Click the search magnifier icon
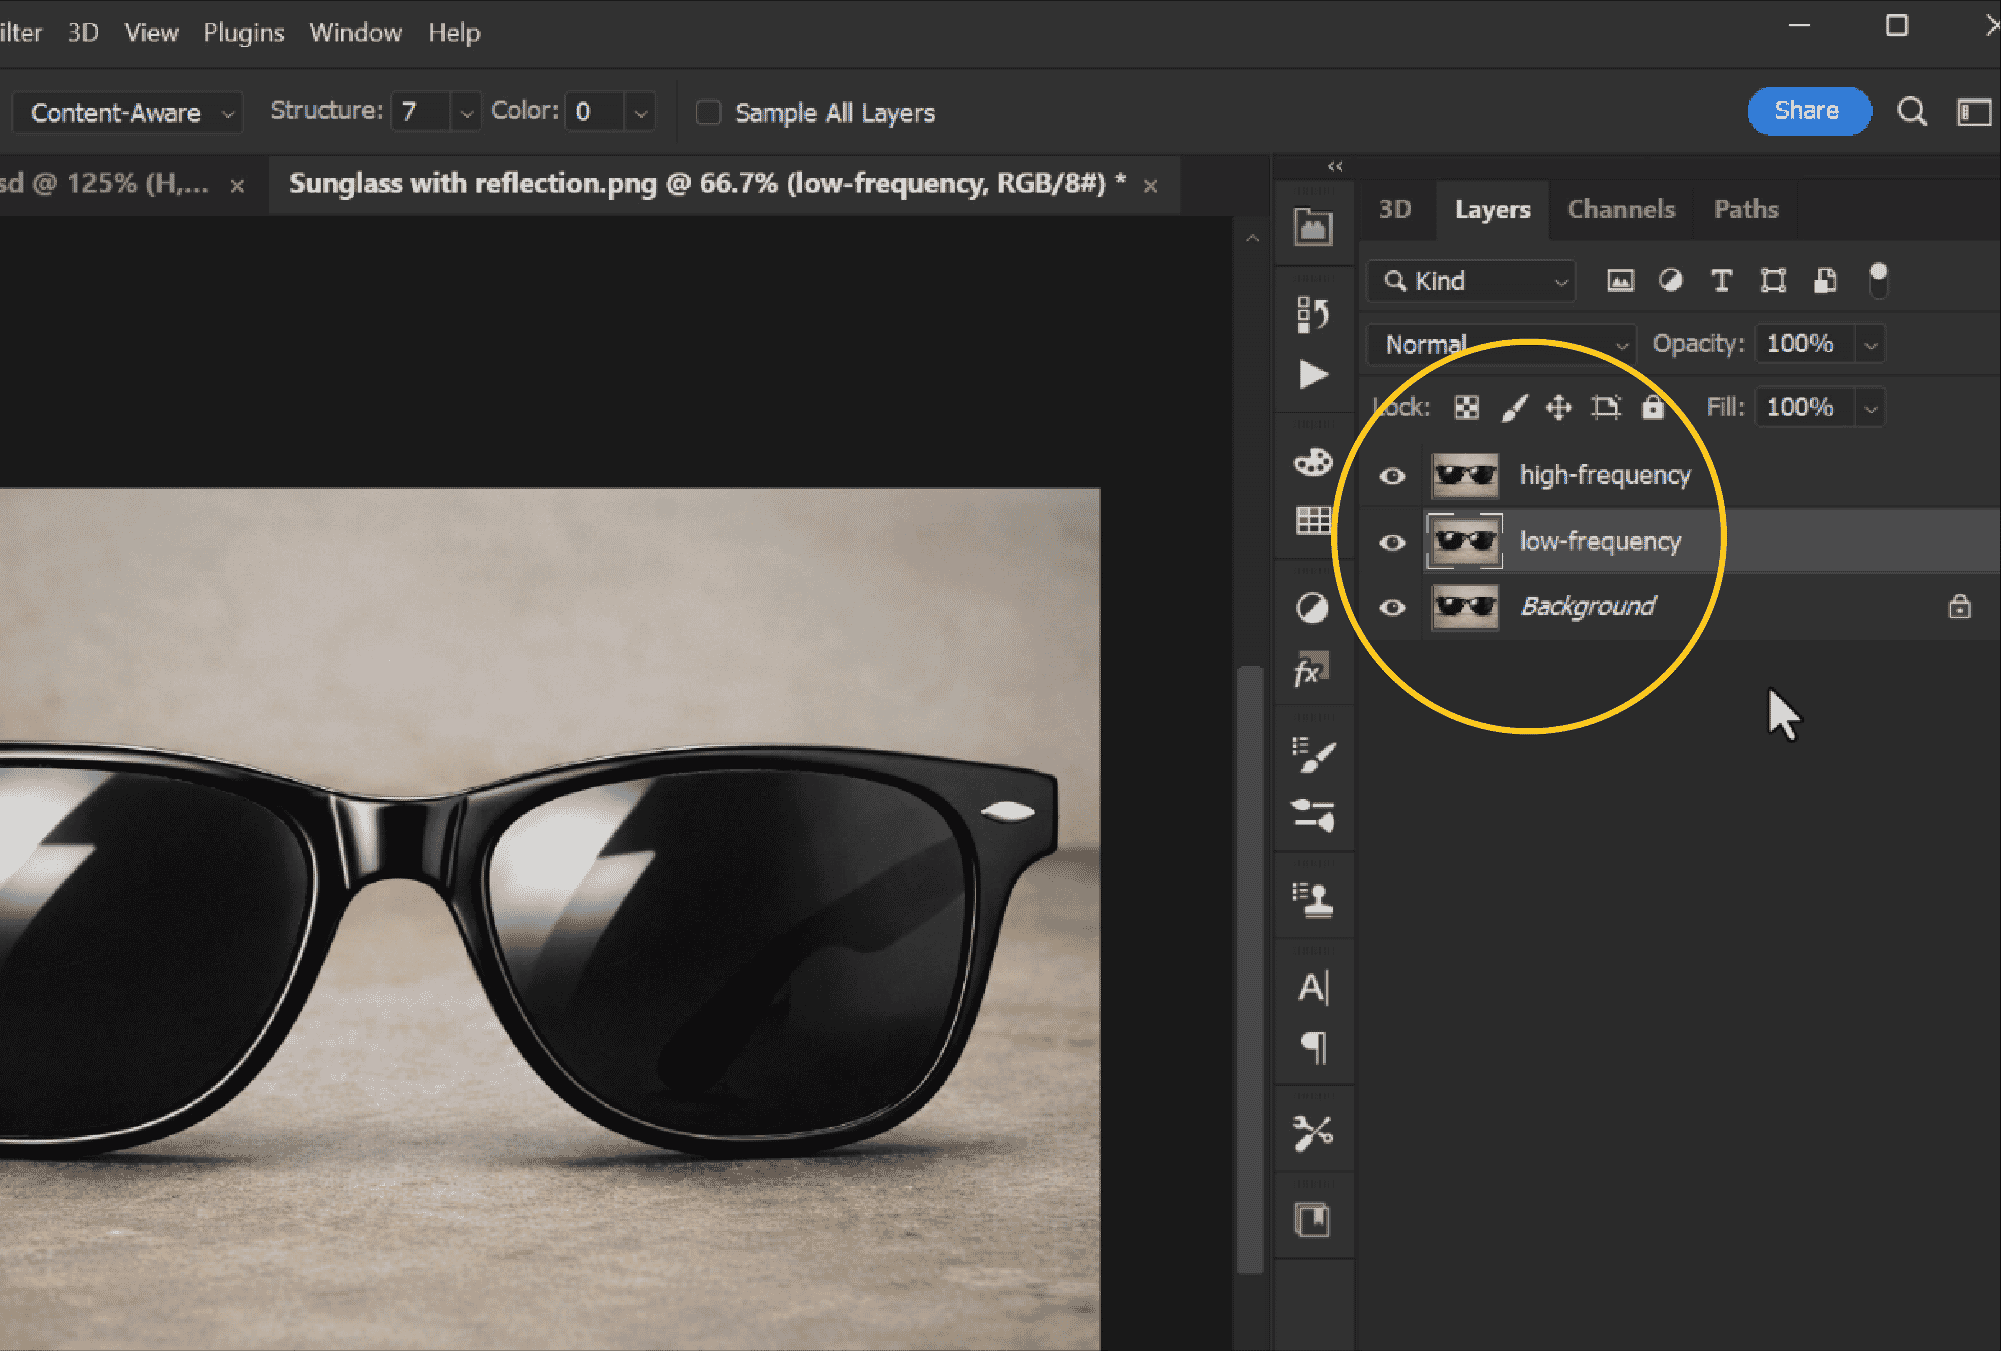This screenshot has height=1351, width=2001. click(x=1912, y=112)
